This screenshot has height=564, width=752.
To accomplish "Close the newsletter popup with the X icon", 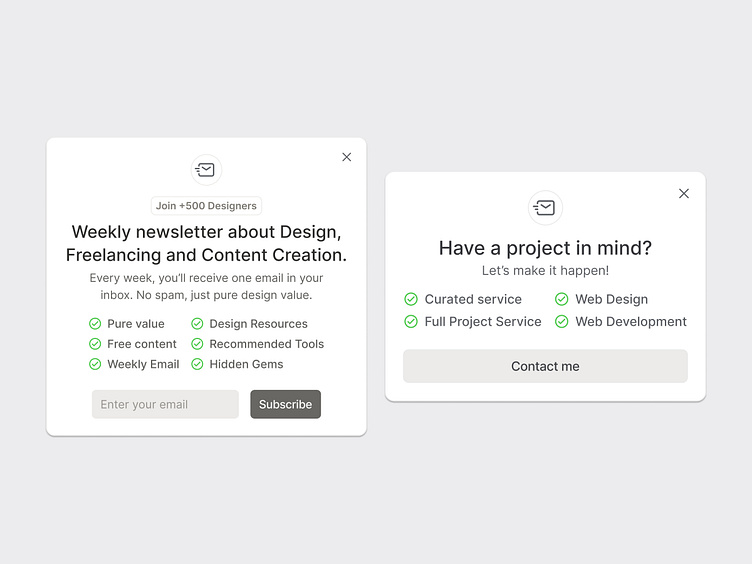I will tap(346, 157).
